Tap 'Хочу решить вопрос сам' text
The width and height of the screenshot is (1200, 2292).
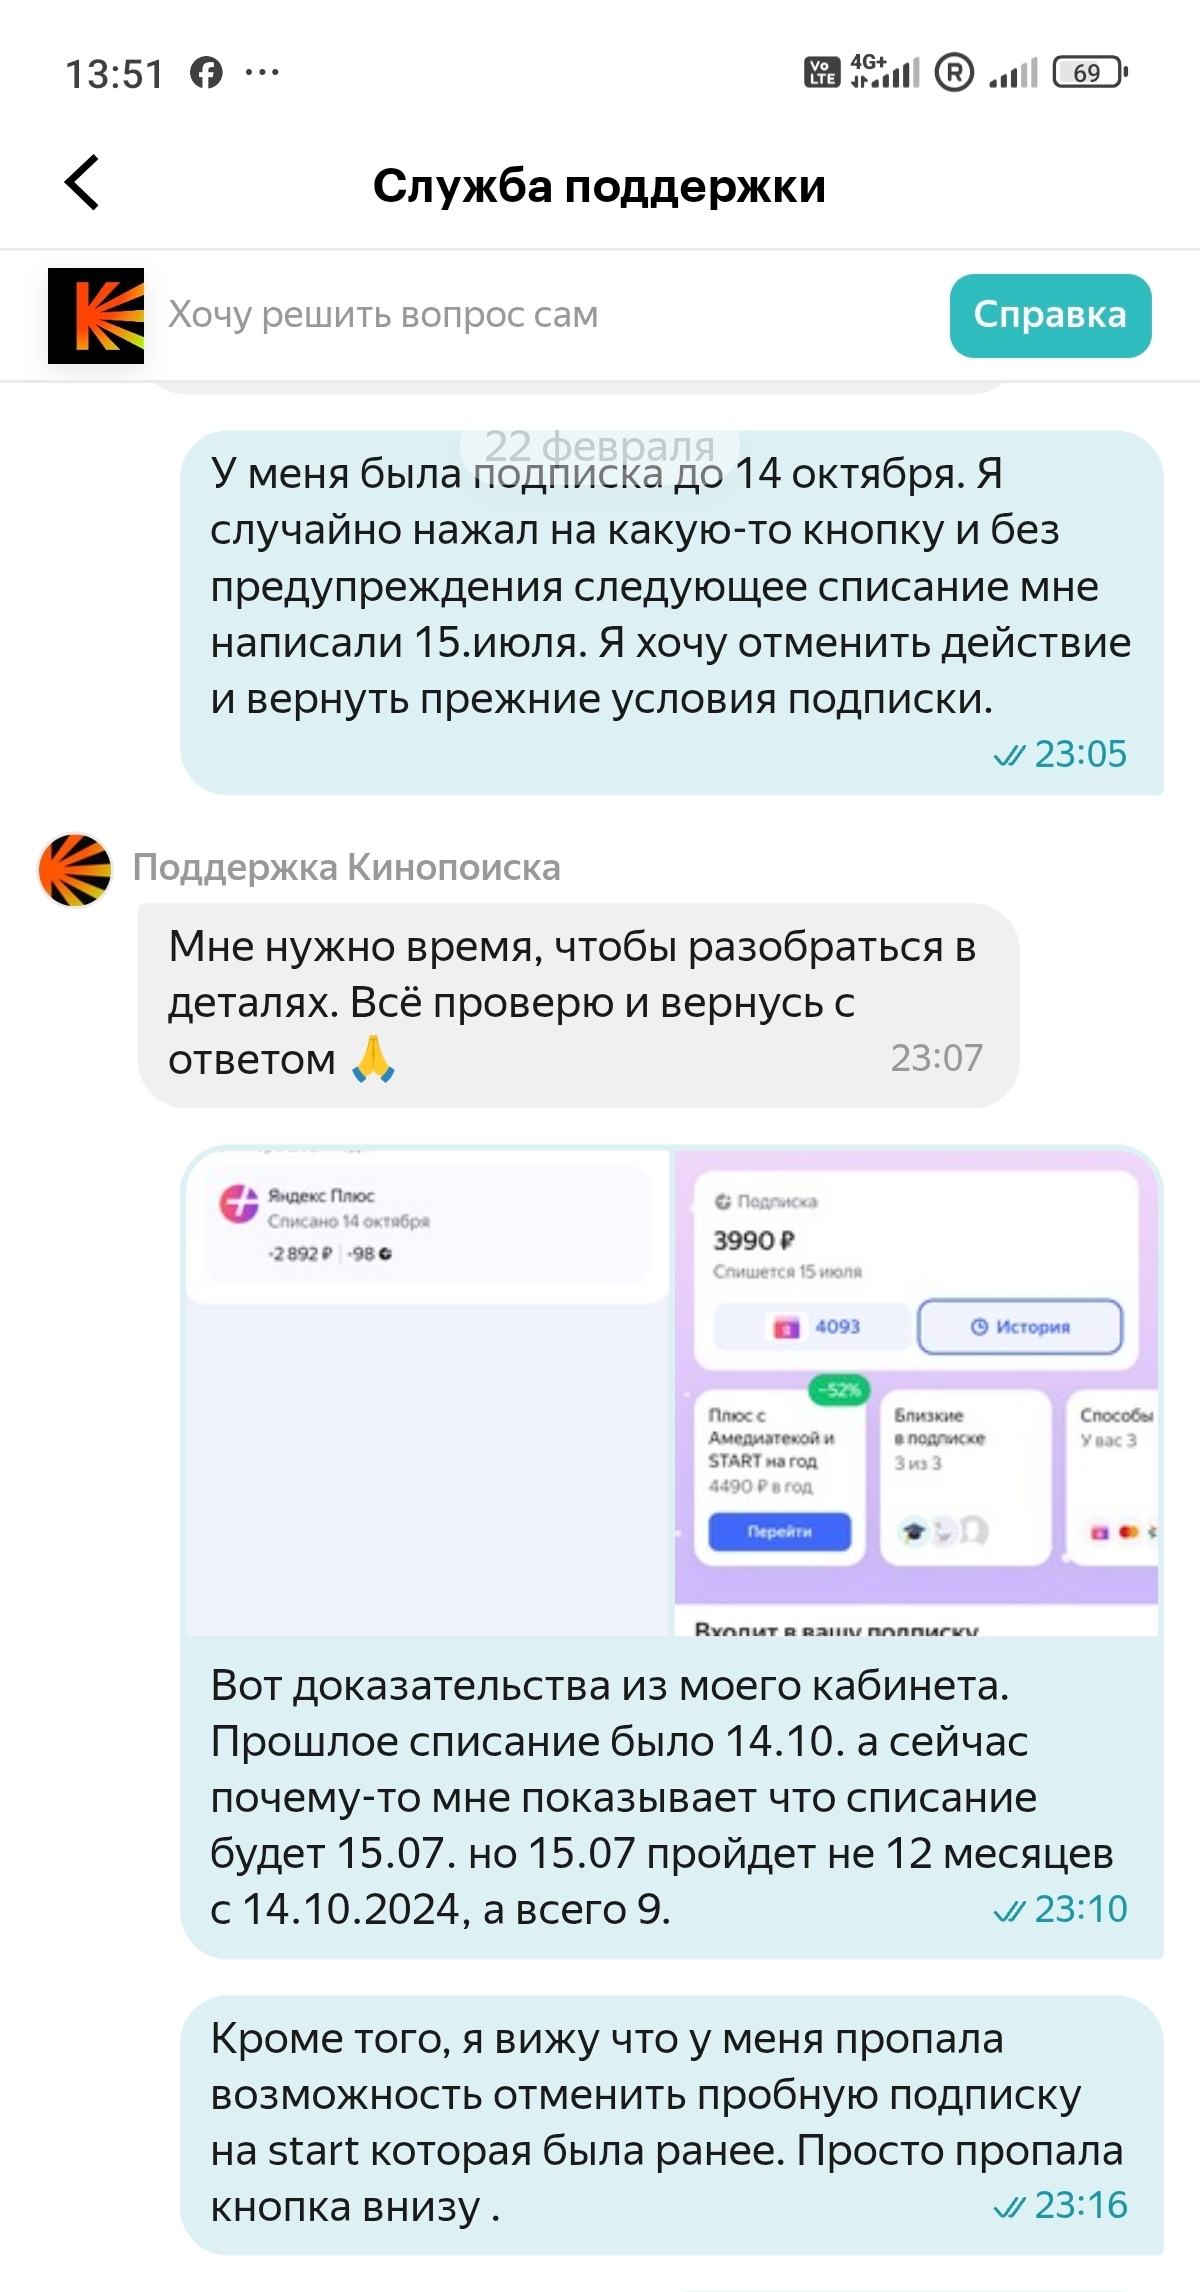[x=383, y=315]
